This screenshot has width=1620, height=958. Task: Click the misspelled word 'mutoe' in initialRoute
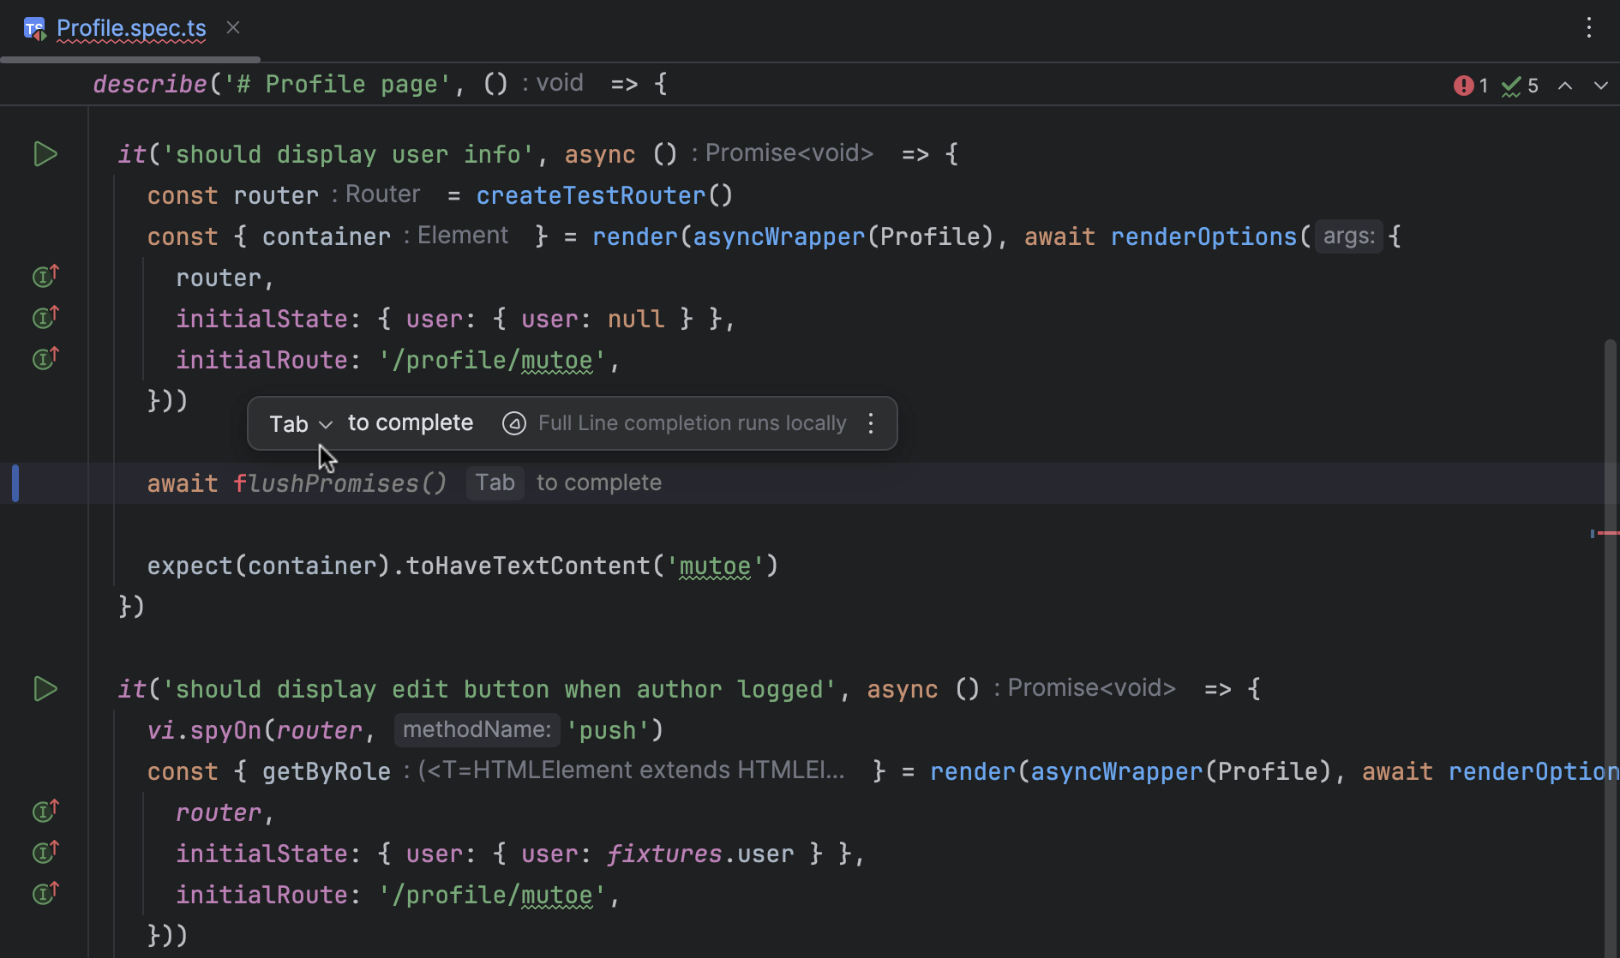pos(556,360)
